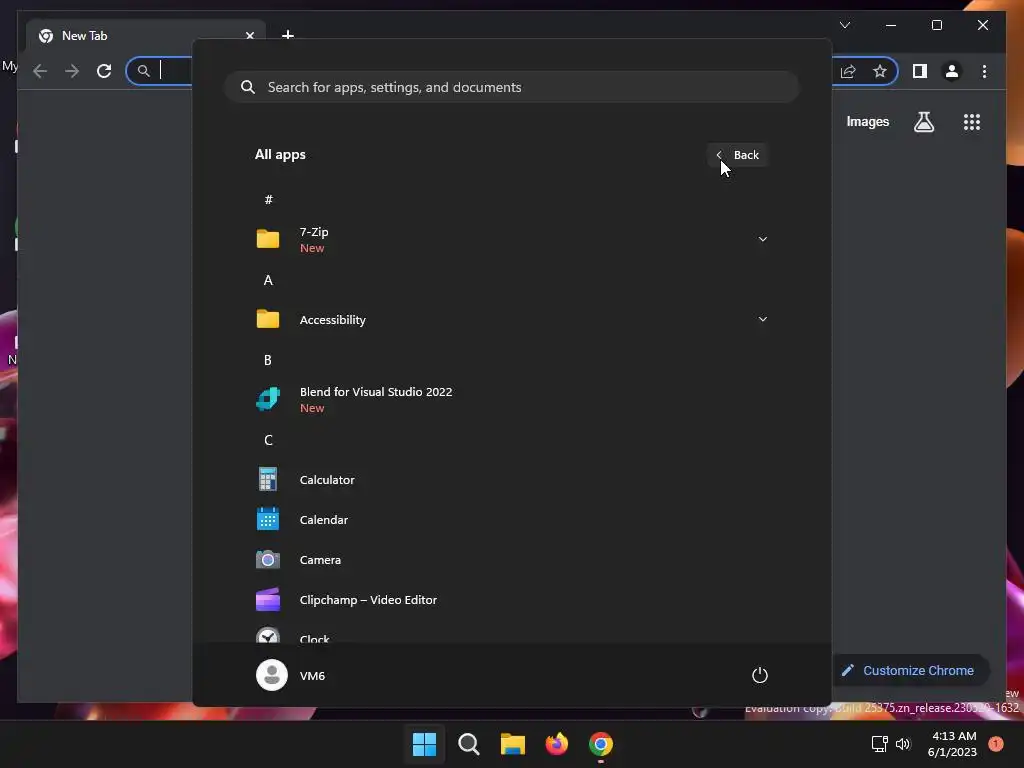This screenshot has height=768, width=1024.
Task: Focus the Start menu search box
Action: (x=512, y=87)
